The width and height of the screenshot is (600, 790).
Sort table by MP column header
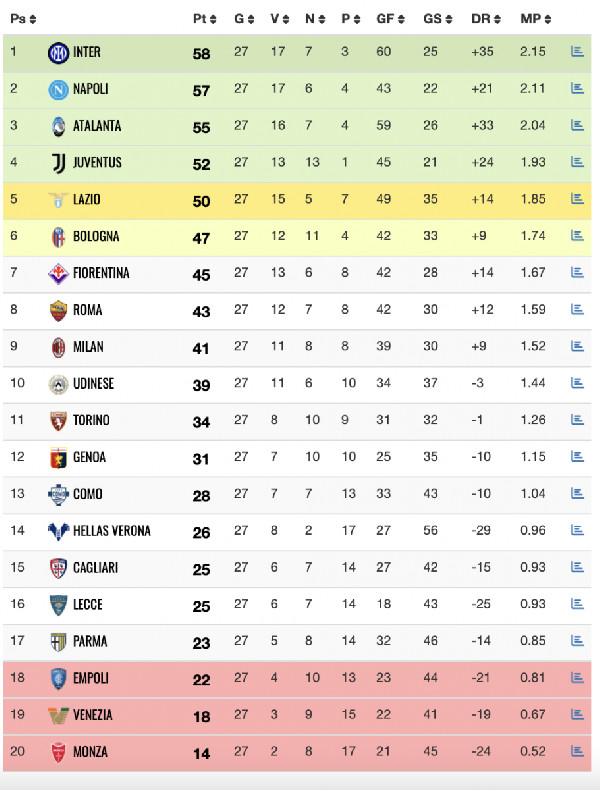(534, 19)
